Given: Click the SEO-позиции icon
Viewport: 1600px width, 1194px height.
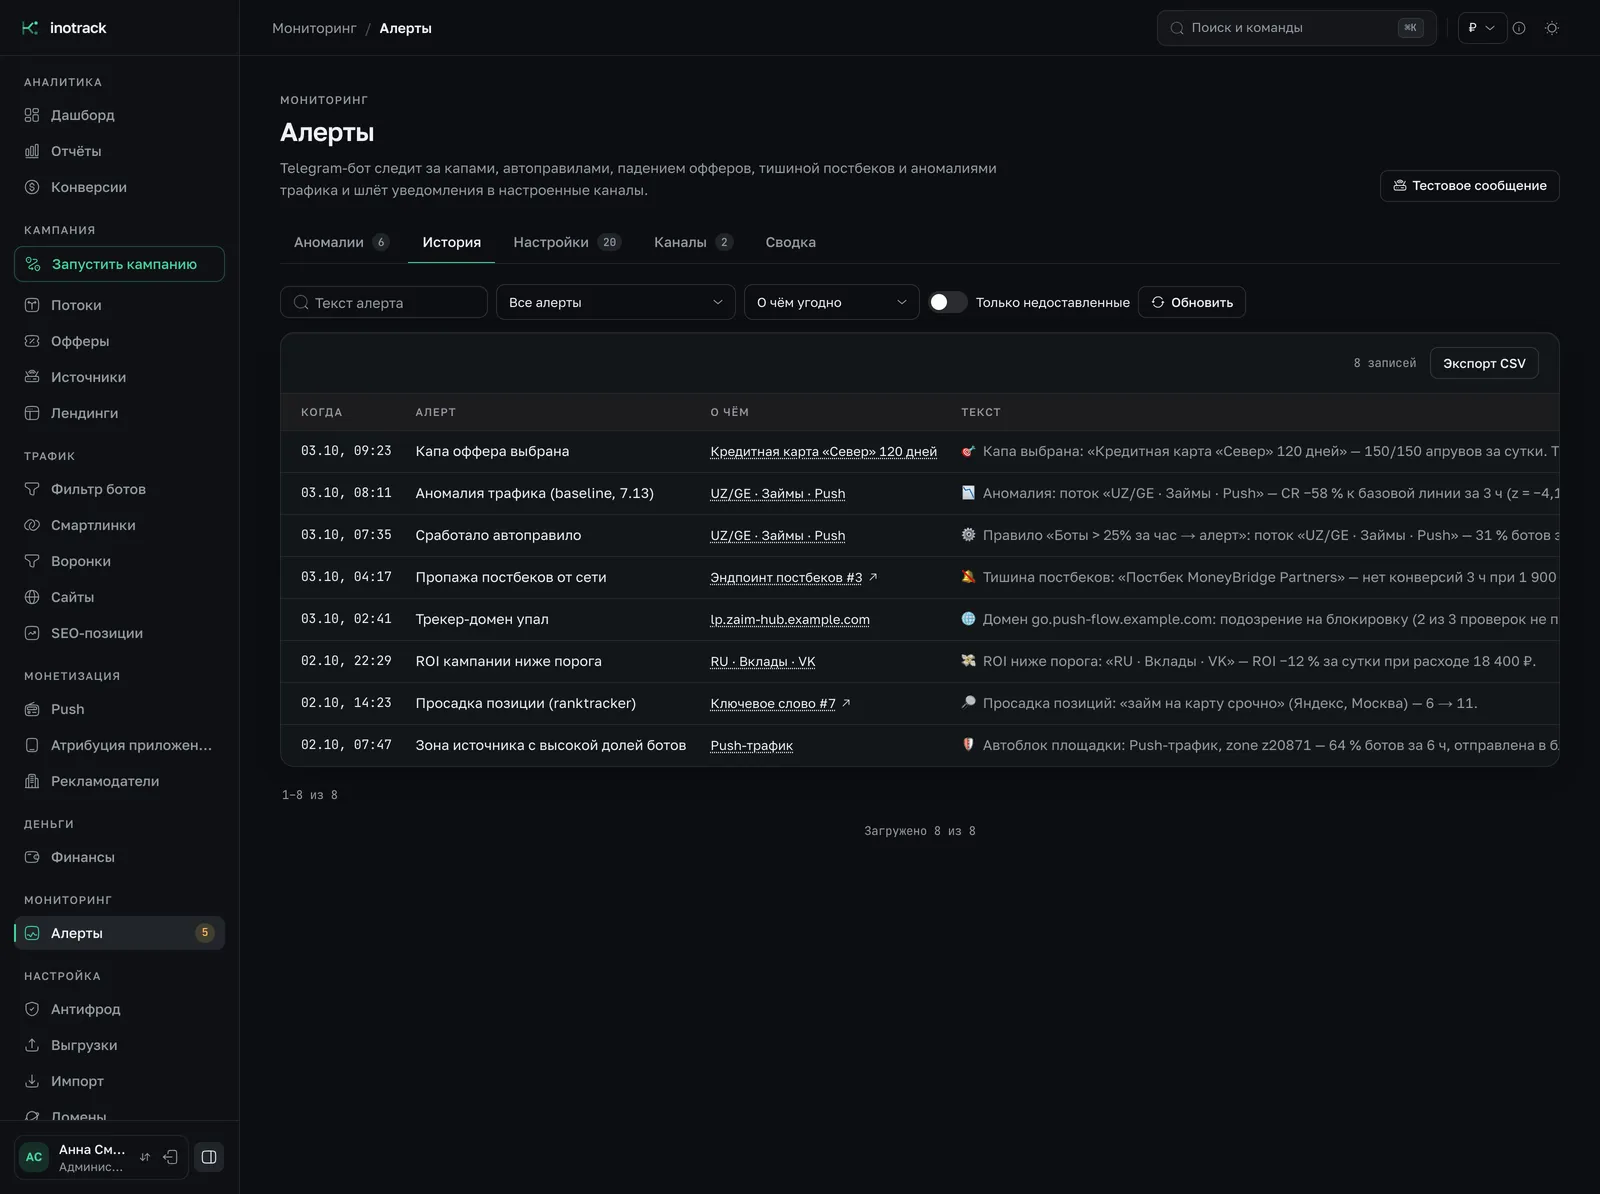Looking at the screenshot, I should 32,633.
